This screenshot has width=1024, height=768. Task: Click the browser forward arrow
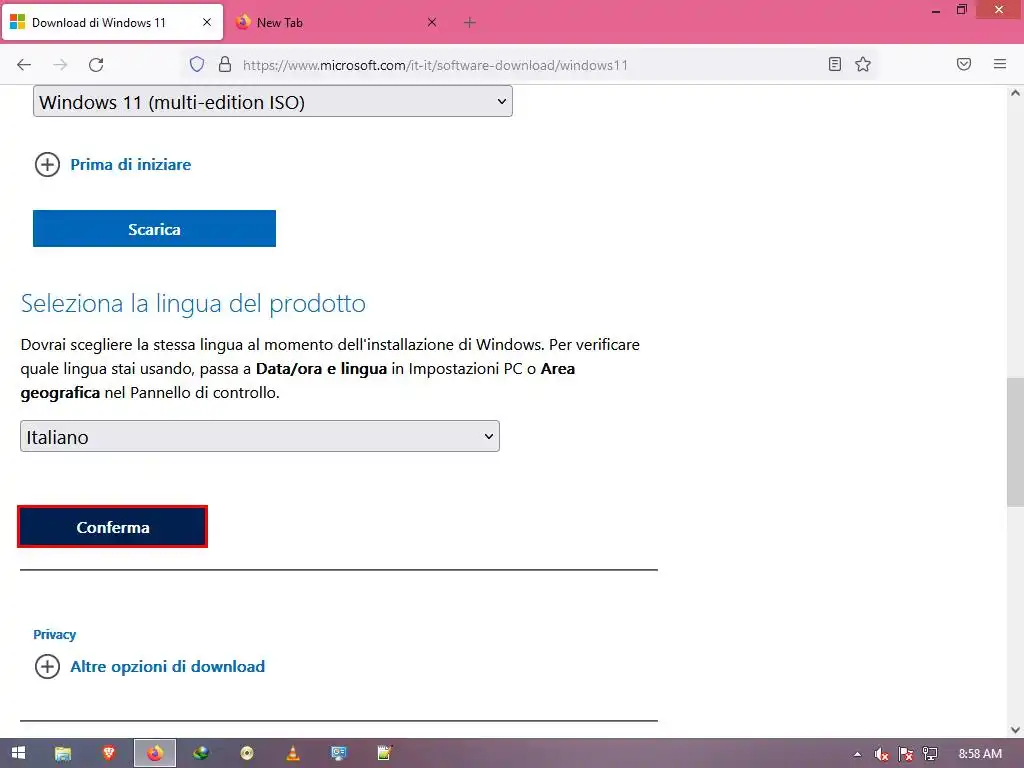click(60, 65)
